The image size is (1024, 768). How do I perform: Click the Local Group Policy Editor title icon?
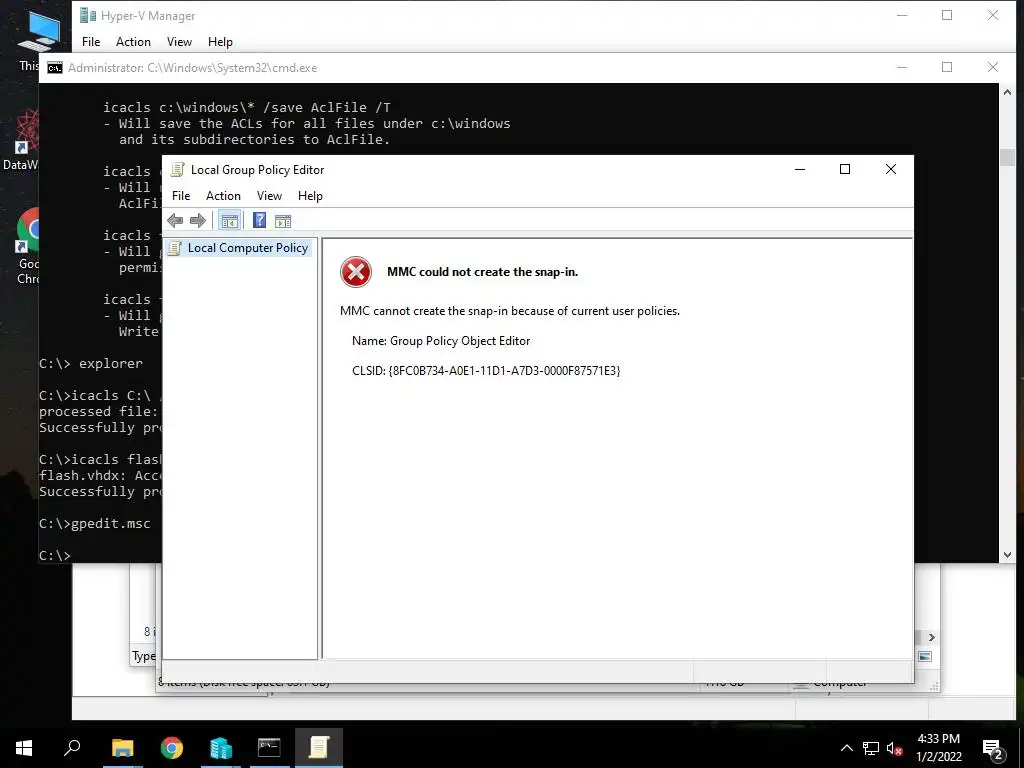[177, 170]
